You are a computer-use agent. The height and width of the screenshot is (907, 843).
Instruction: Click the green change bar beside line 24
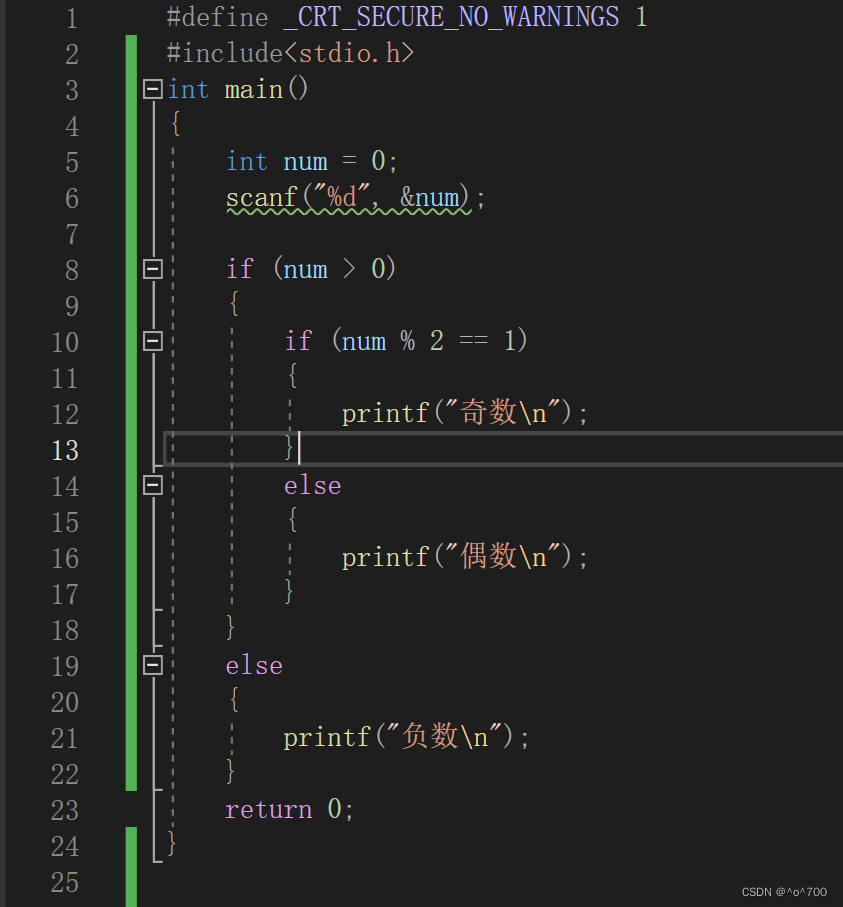tap(131, 845)
